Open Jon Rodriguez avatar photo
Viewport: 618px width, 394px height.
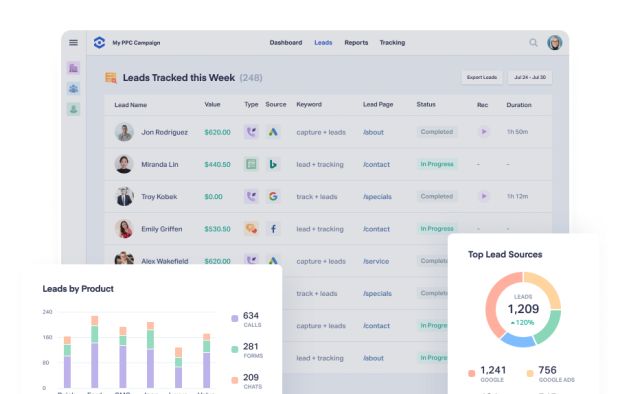pos(124,132)
